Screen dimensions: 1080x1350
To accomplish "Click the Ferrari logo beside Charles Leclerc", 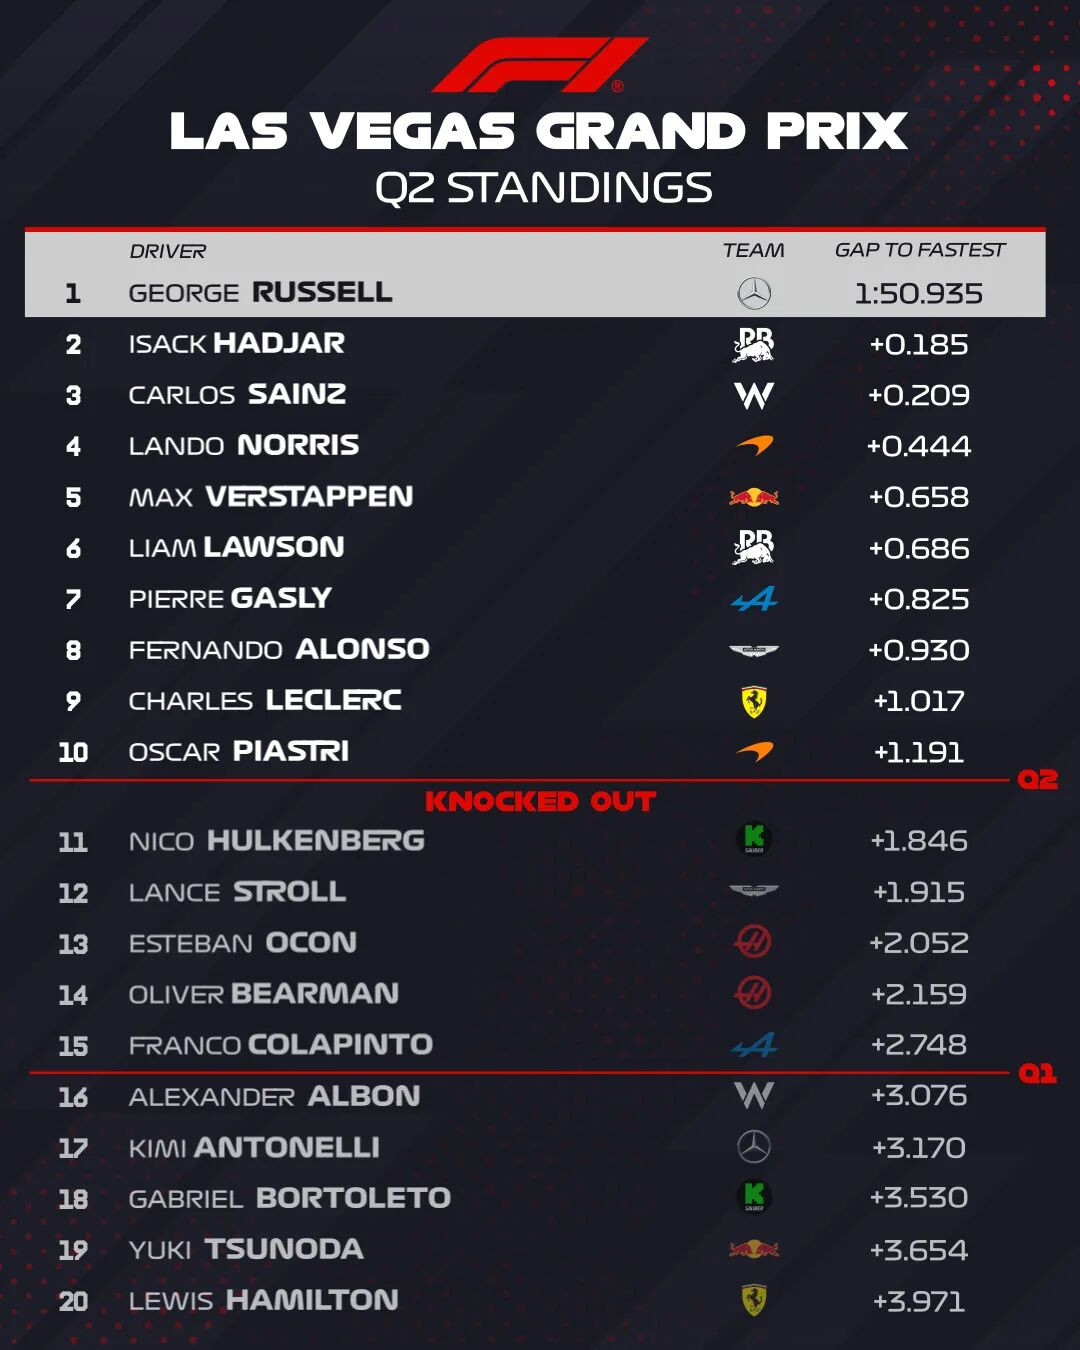I will [754, 701].
